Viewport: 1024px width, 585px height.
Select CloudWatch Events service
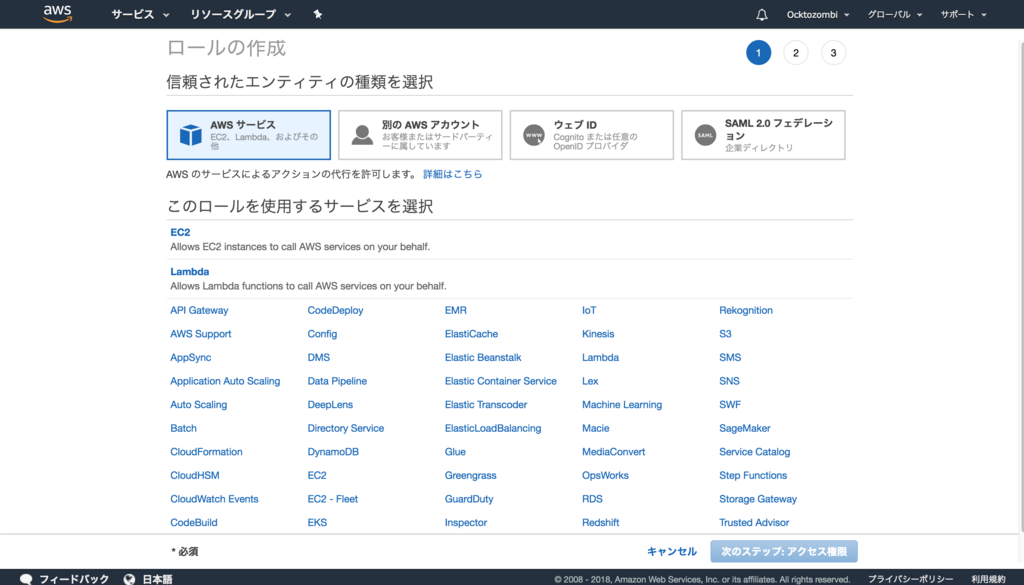(214, 499)
